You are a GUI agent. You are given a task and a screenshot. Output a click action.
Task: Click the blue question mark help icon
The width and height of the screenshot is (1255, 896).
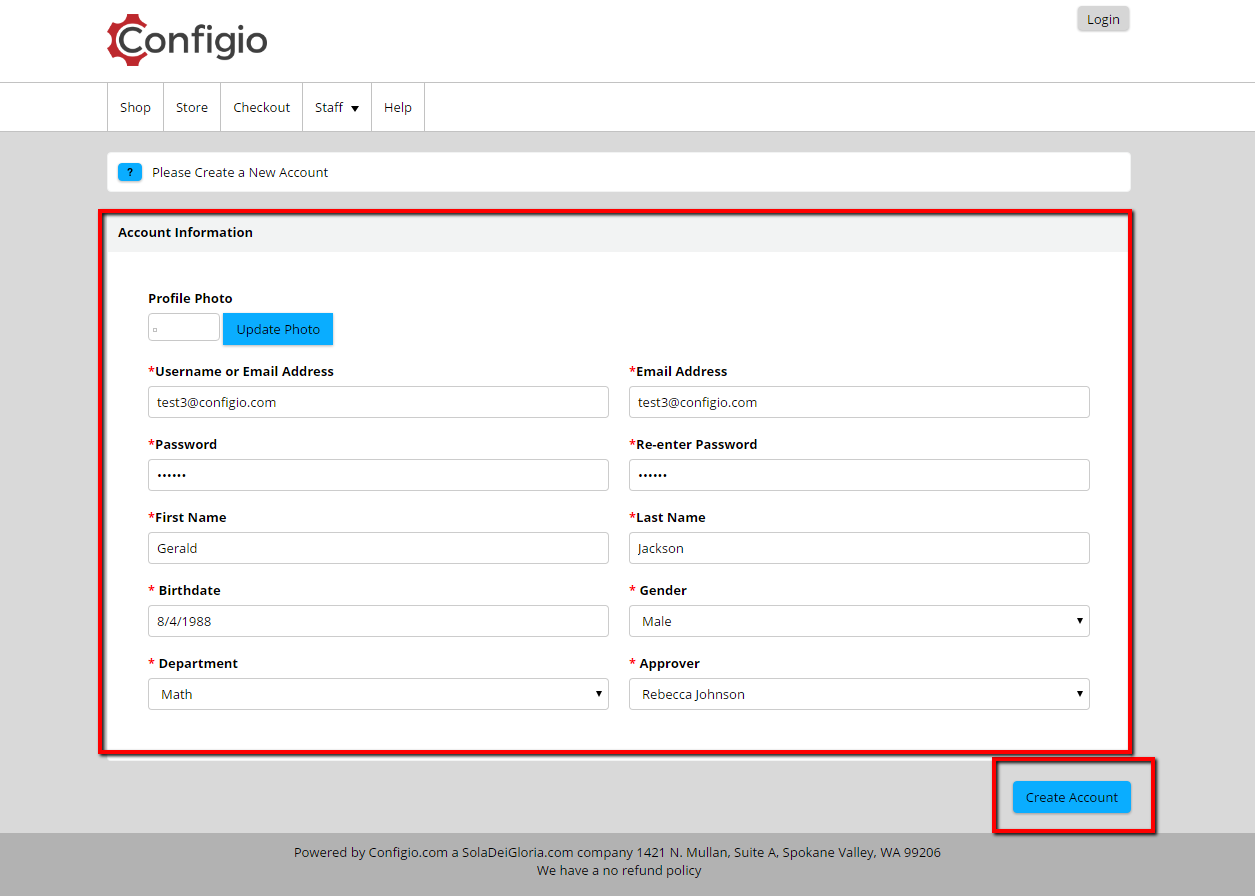point(130,172)
